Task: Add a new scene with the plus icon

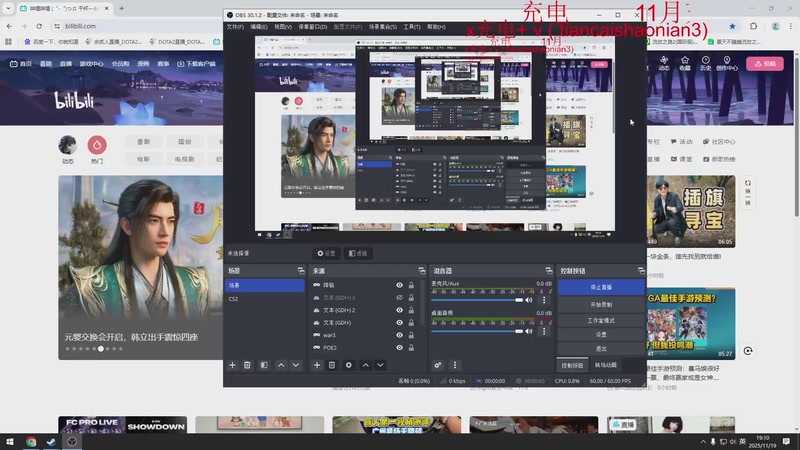Action: click(233, 365)
